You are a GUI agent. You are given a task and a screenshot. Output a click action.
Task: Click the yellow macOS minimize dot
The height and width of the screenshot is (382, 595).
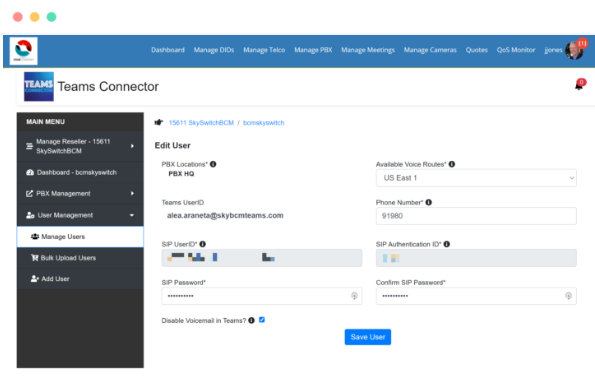coord(35,17)
